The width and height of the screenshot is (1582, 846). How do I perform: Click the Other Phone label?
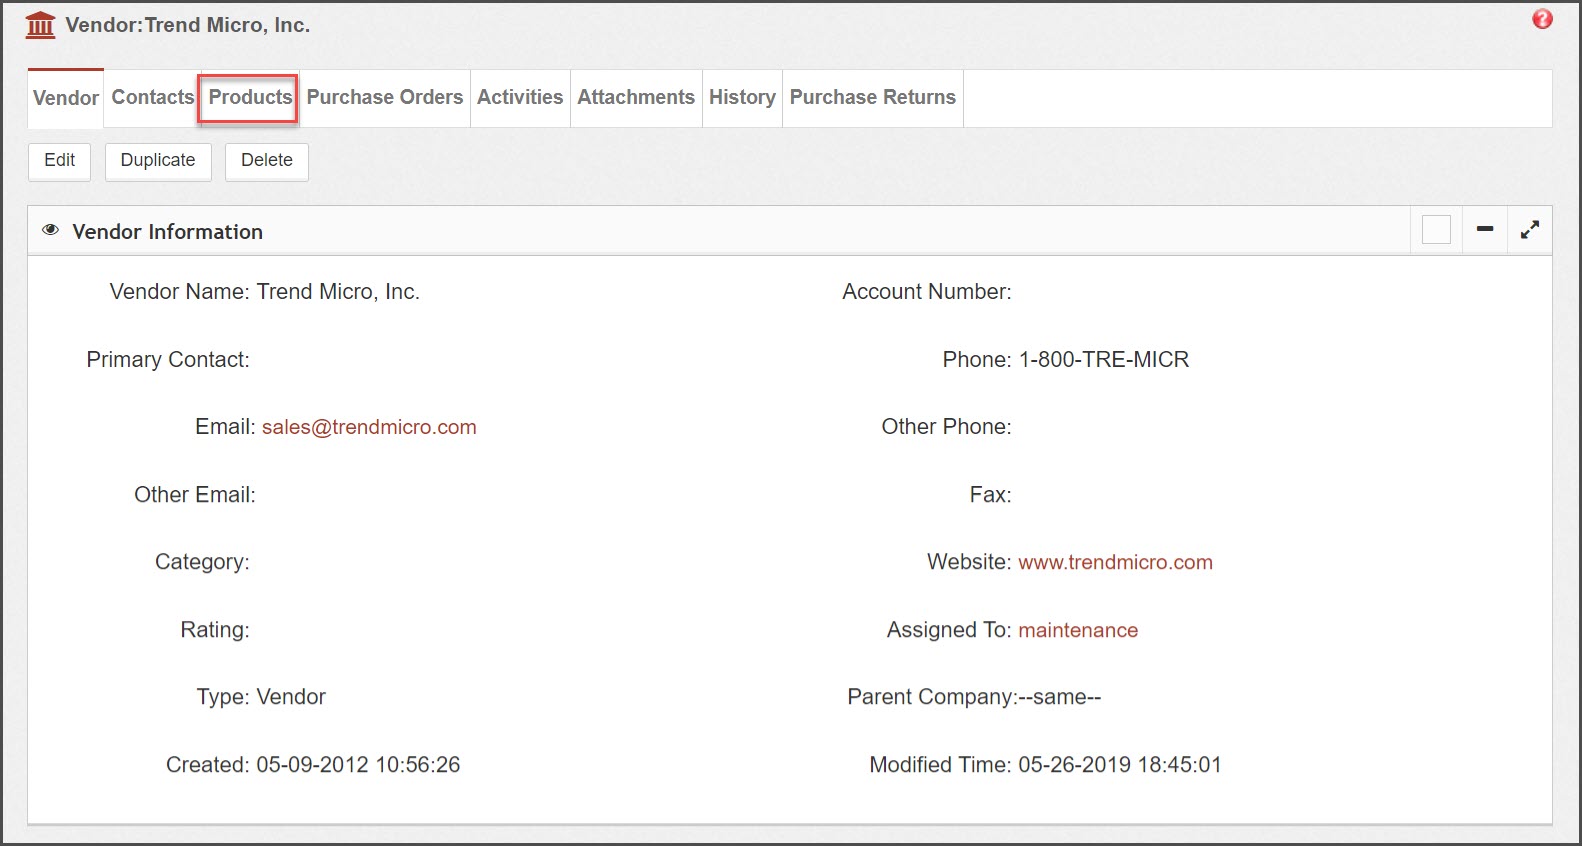946,427
